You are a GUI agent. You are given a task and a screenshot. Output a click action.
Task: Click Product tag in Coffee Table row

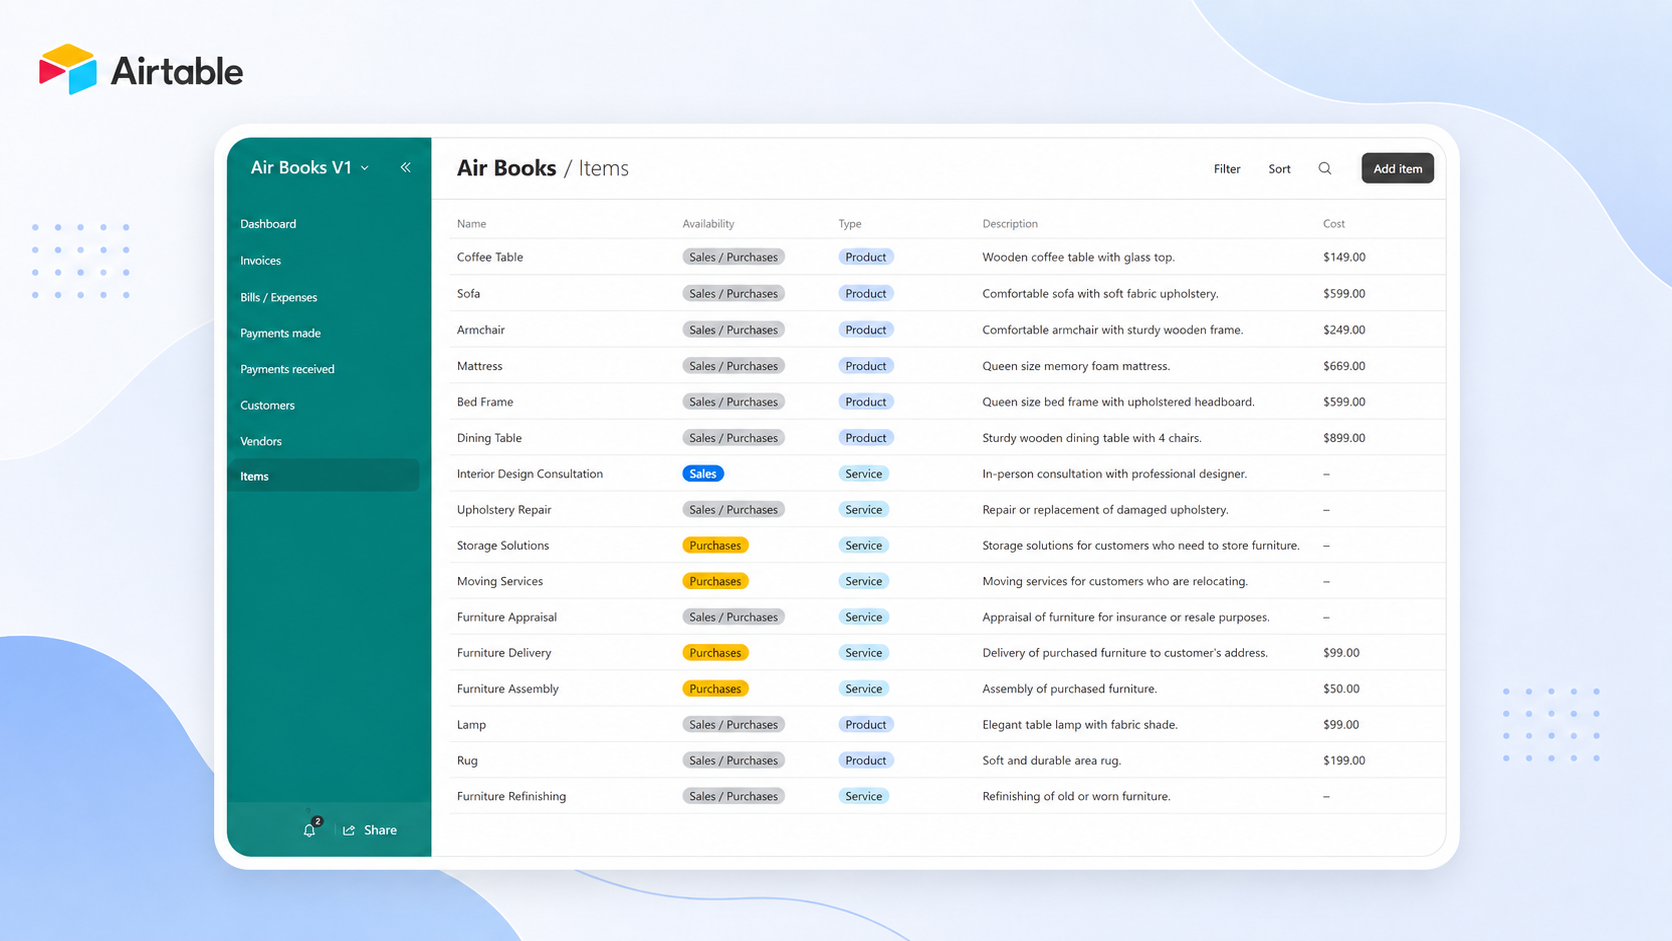click(865, 257)
